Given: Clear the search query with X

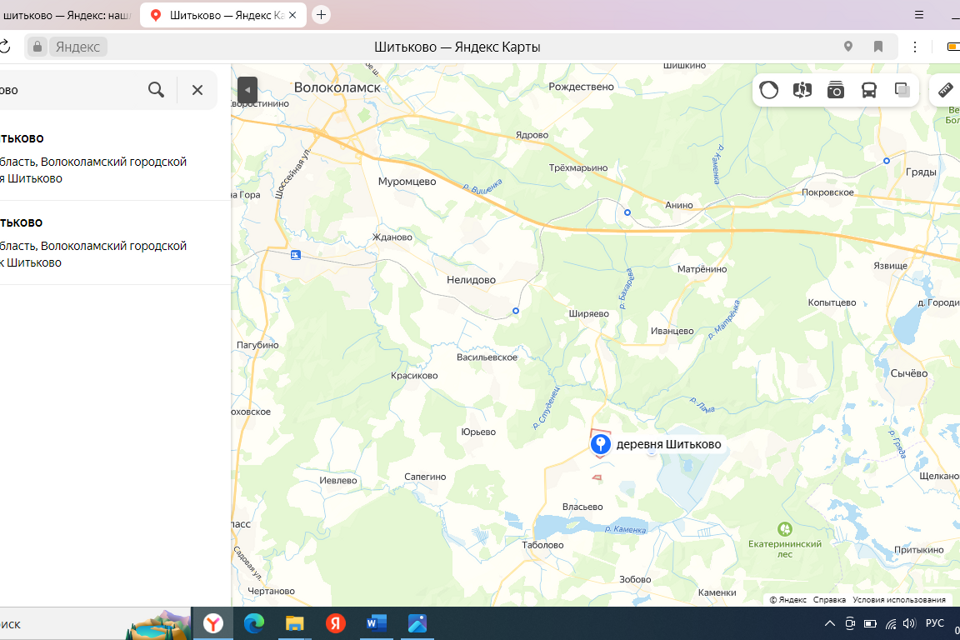Looking at the screenshot, I should [x=197, y=90].
